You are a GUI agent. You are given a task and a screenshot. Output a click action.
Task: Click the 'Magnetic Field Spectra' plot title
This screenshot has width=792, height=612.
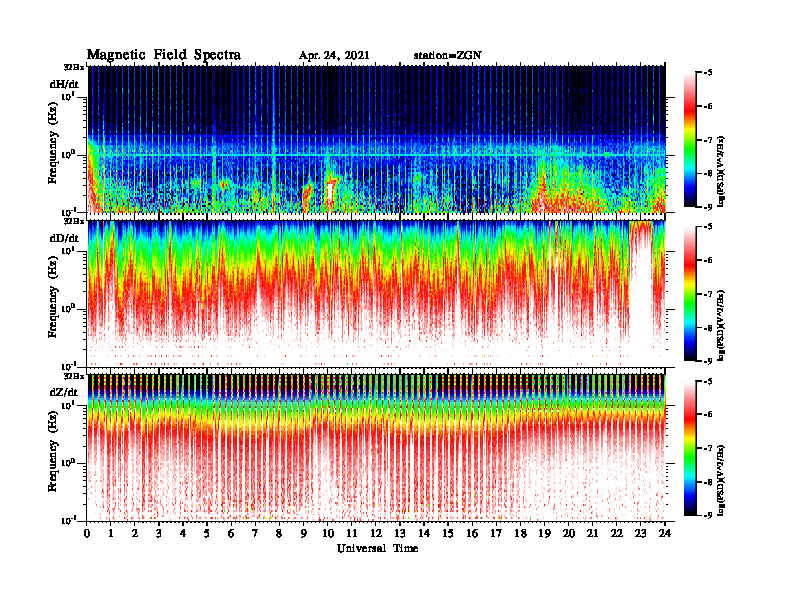tap(164, 55)
